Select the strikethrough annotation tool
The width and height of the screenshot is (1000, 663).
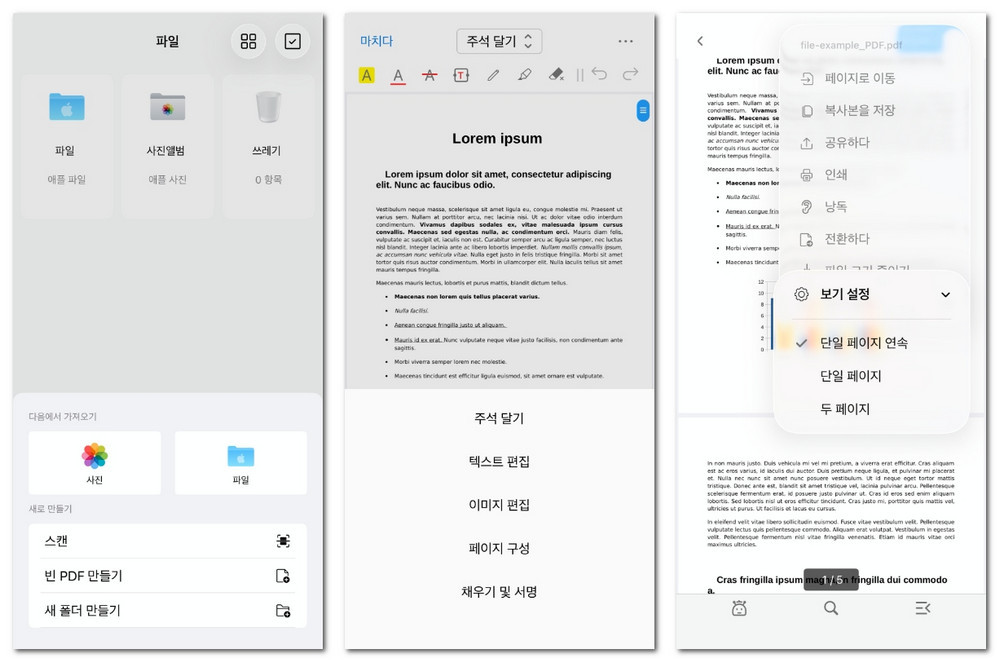[430, 74]
